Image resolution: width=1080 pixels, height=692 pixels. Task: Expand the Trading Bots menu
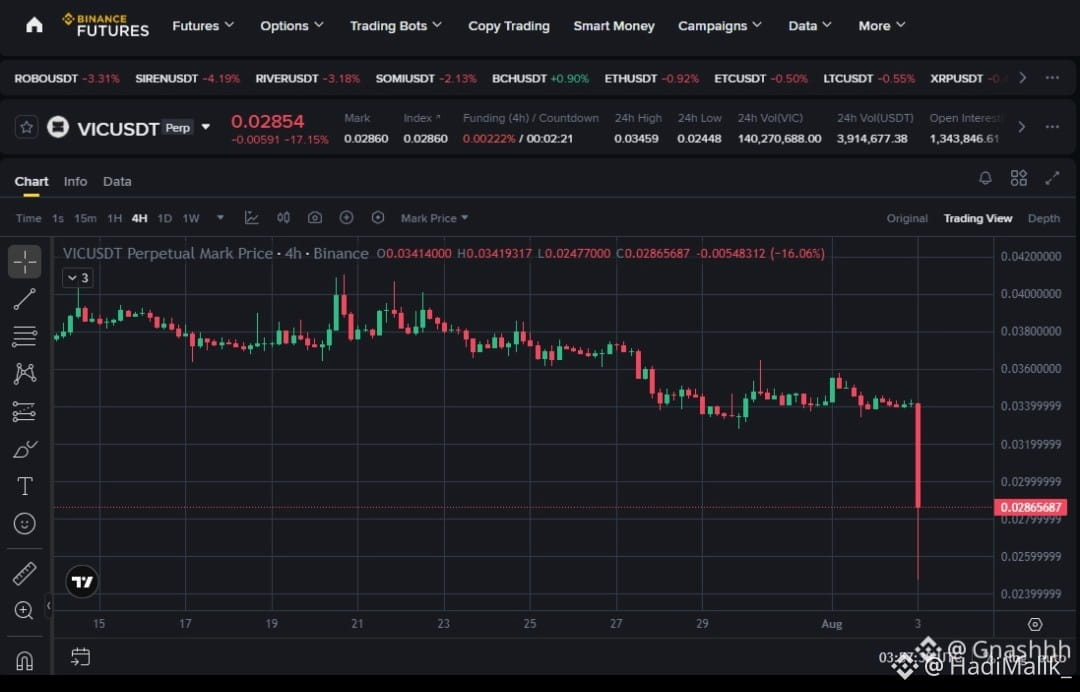[x=395, y=25]
